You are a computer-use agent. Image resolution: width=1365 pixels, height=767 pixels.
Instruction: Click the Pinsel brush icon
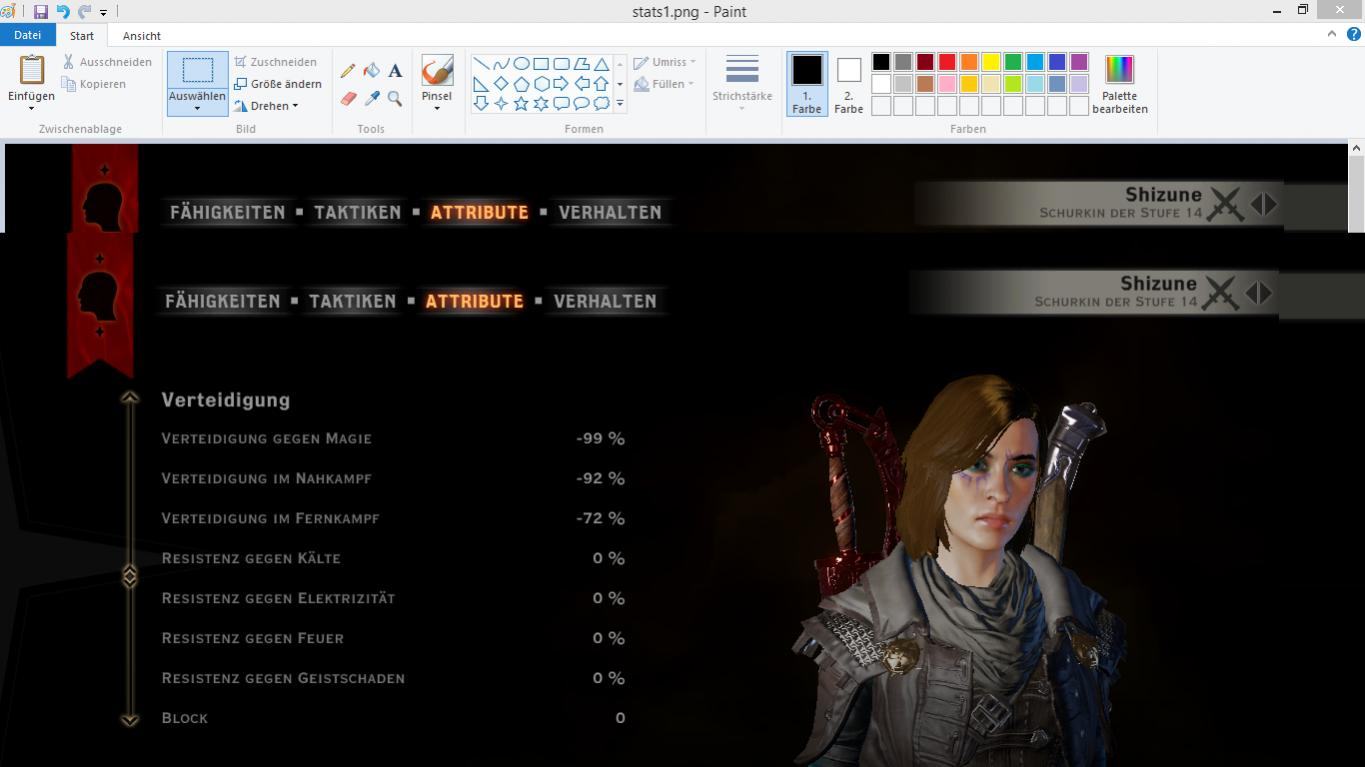click(x=437, y=71)
